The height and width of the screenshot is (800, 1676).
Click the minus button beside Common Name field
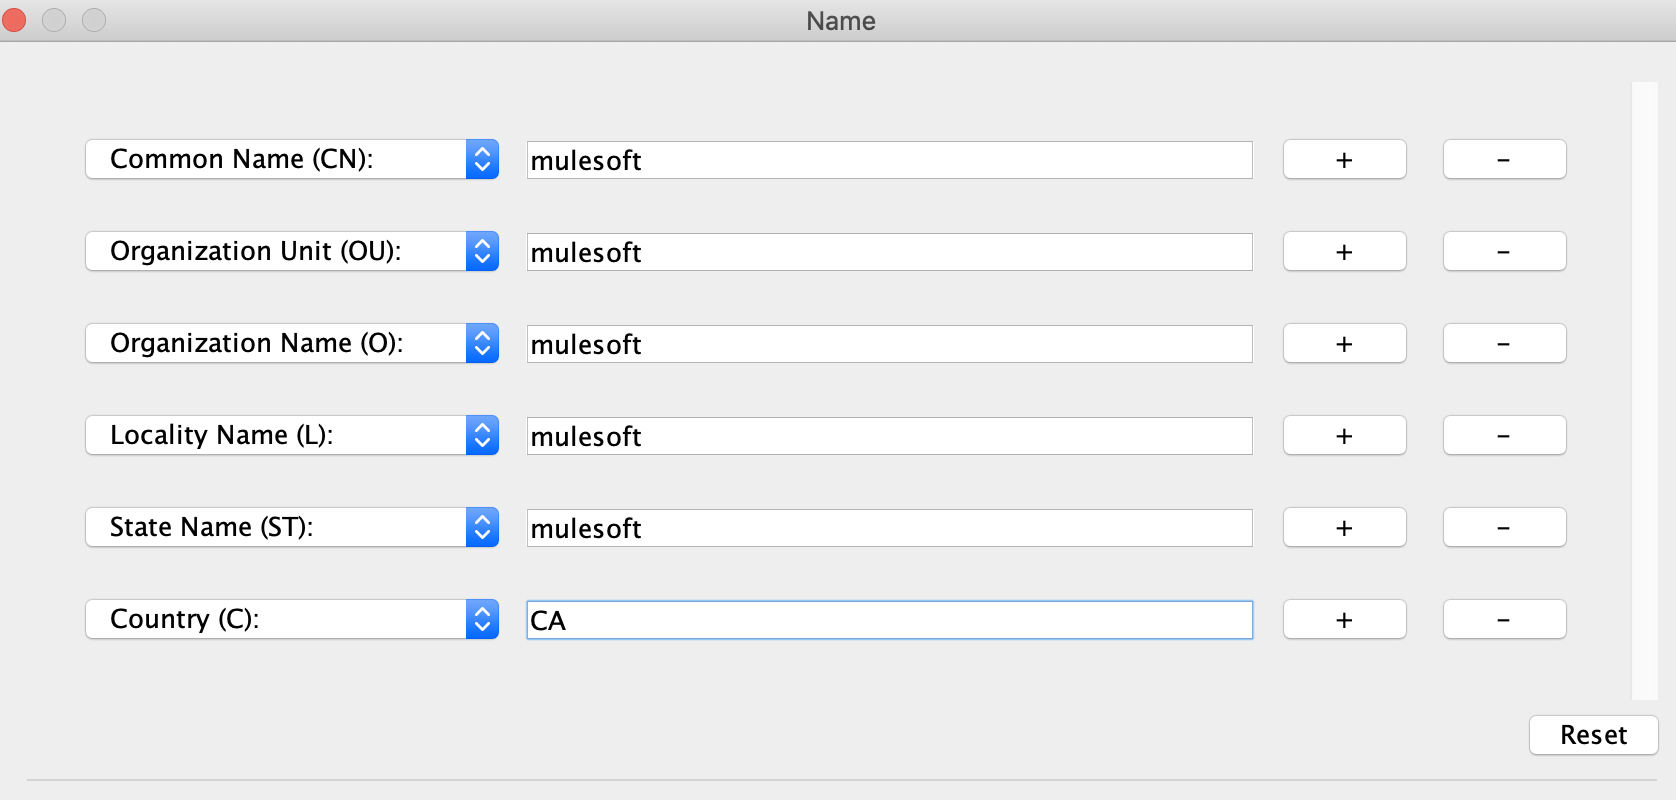(1504, 160)
